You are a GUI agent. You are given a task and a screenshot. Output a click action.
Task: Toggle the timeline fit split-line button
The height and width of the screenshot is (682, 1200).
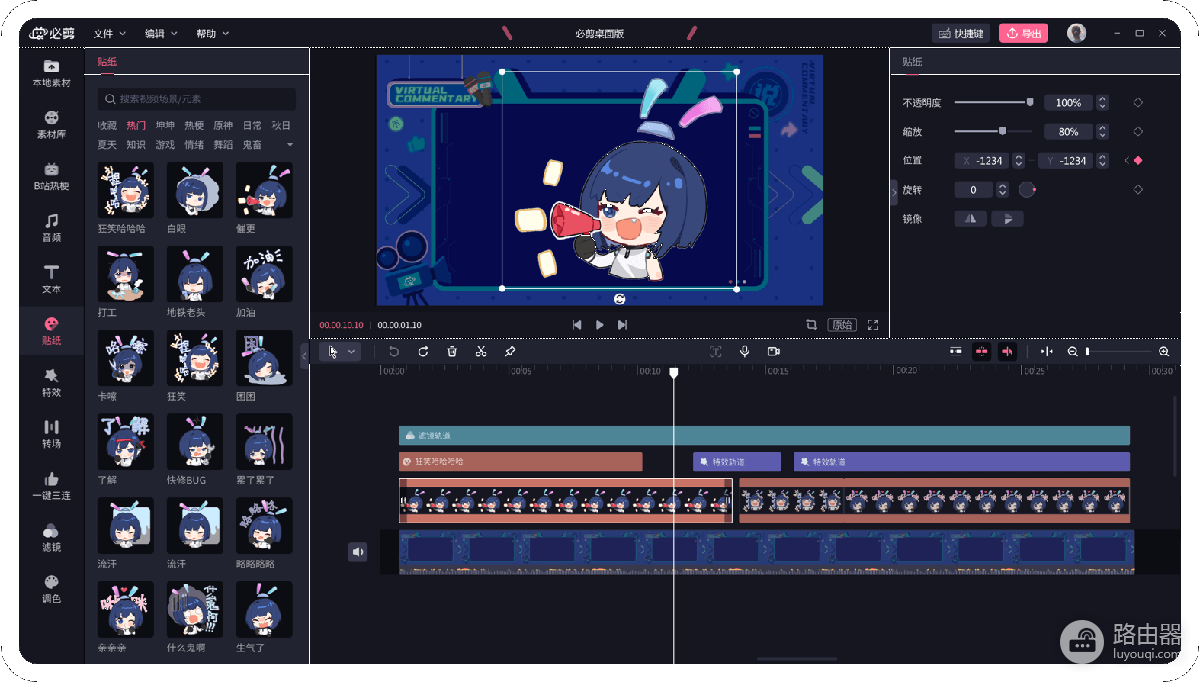[x=1046, y=352]
